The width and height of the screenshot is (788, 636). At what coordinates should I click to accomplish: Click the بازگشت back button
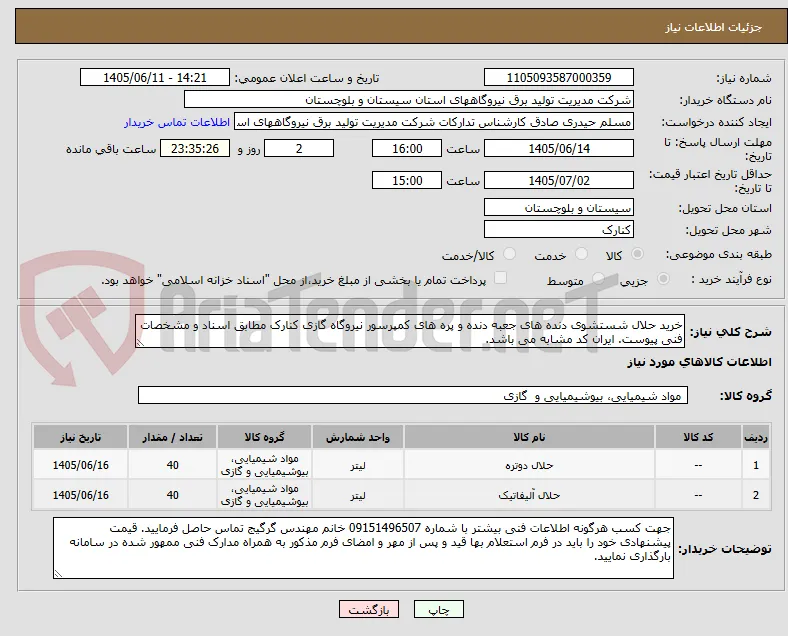(x=369, y=609)
